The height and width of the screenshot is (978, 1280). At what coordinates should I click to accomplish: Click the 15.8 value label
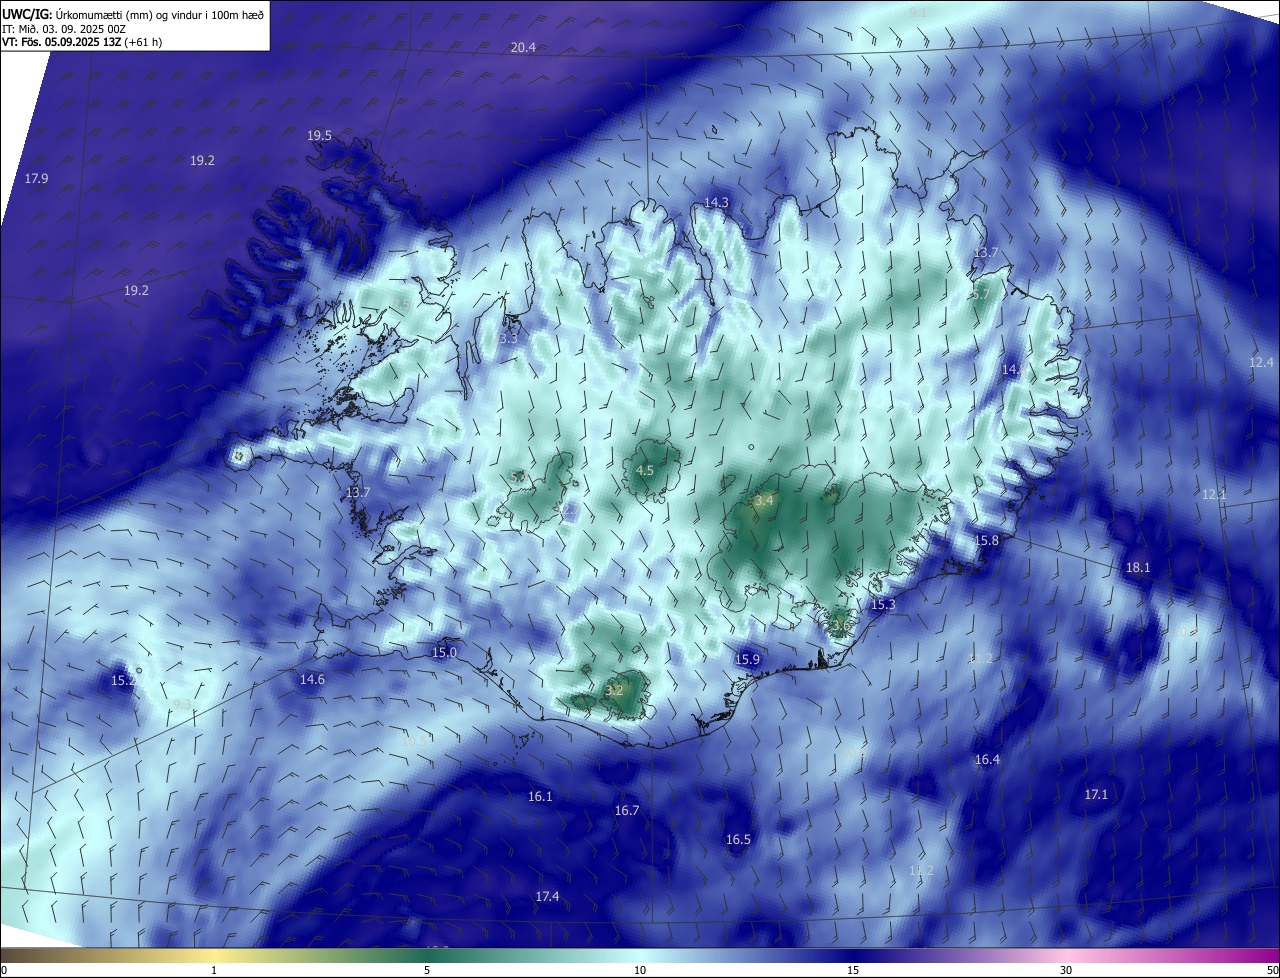(986, 541)
